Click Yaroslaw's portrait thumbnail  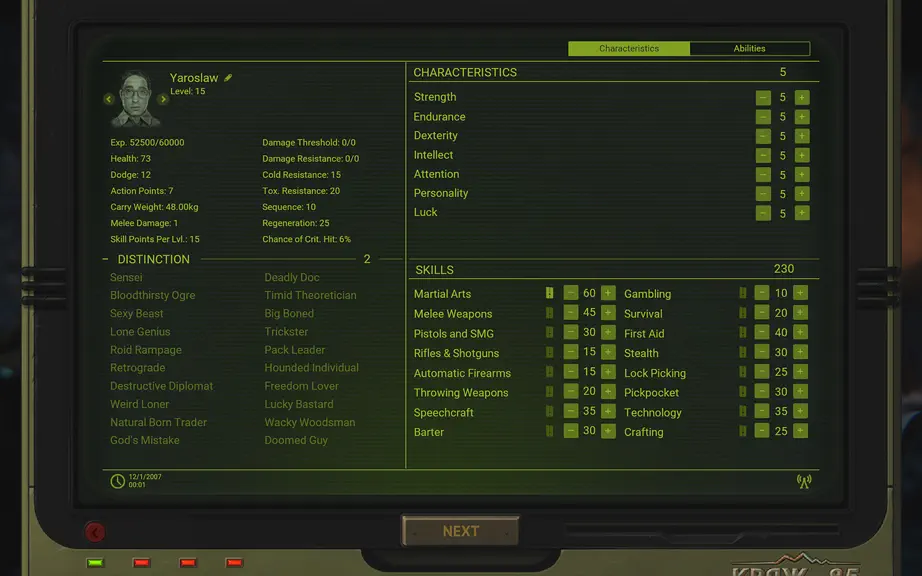(136, 99)
